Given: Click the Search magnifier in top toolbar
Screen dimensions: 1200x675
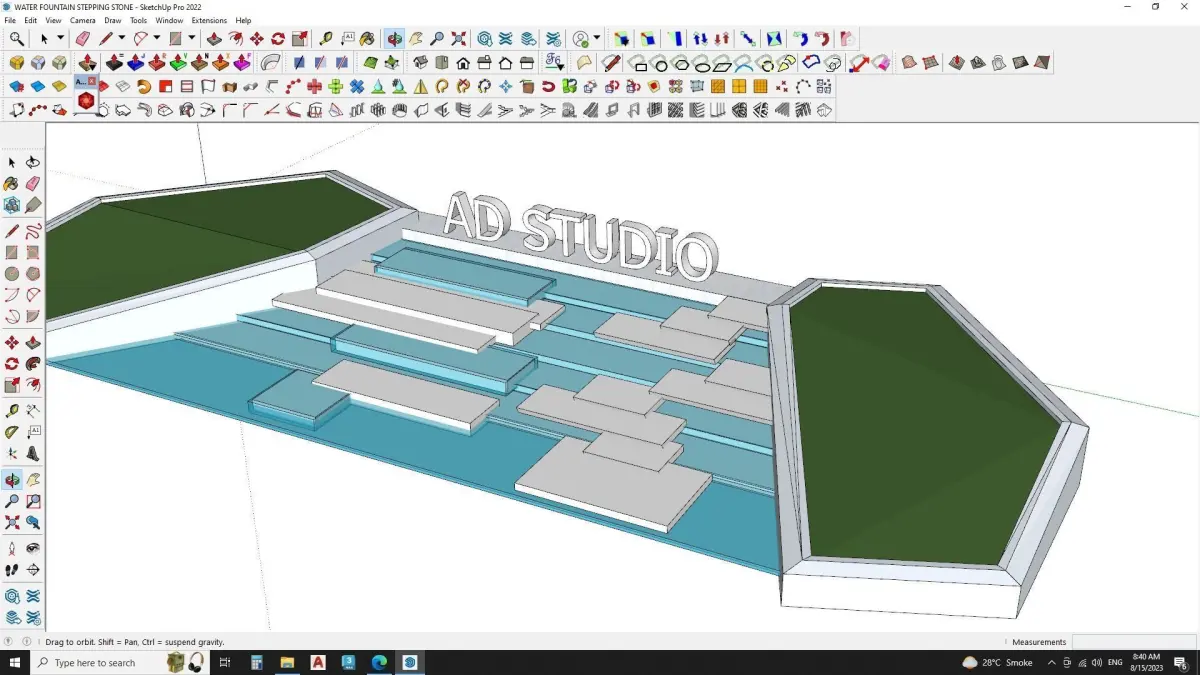Looking at the screenshot, I should (17, 39).
